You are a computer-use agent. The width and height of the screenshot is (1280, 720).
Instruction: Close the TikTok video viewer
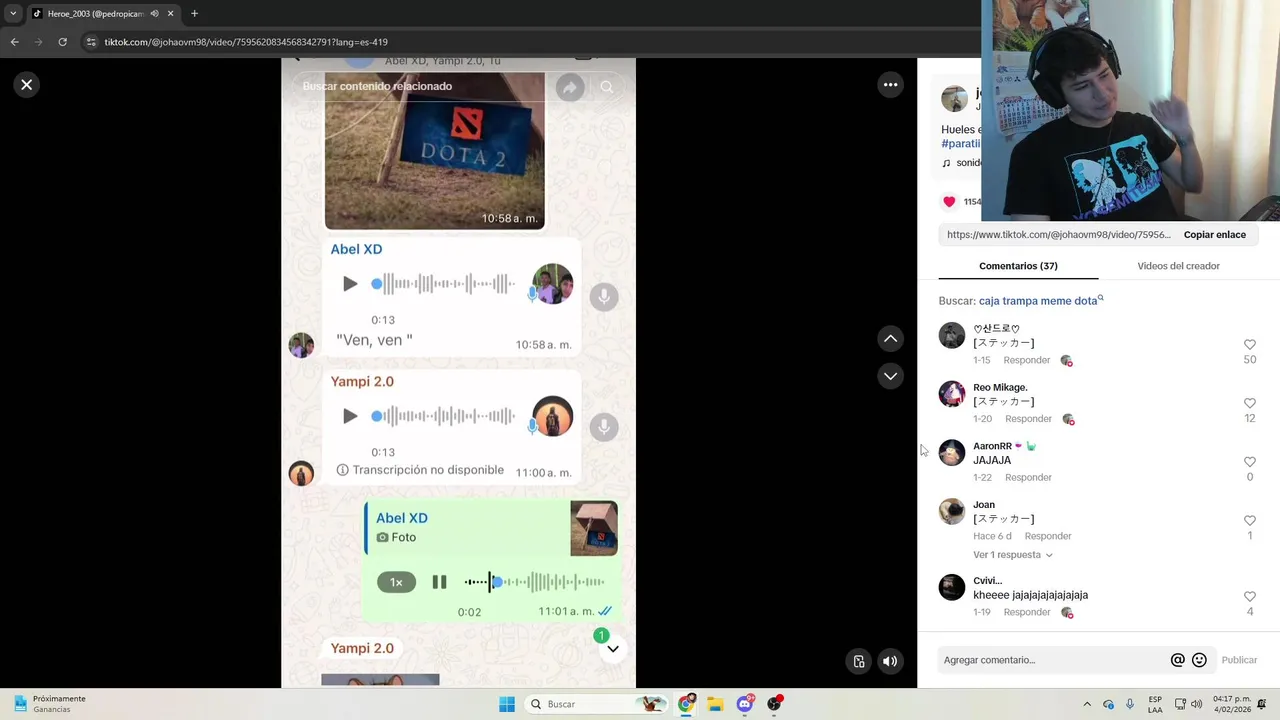(27, 85)
